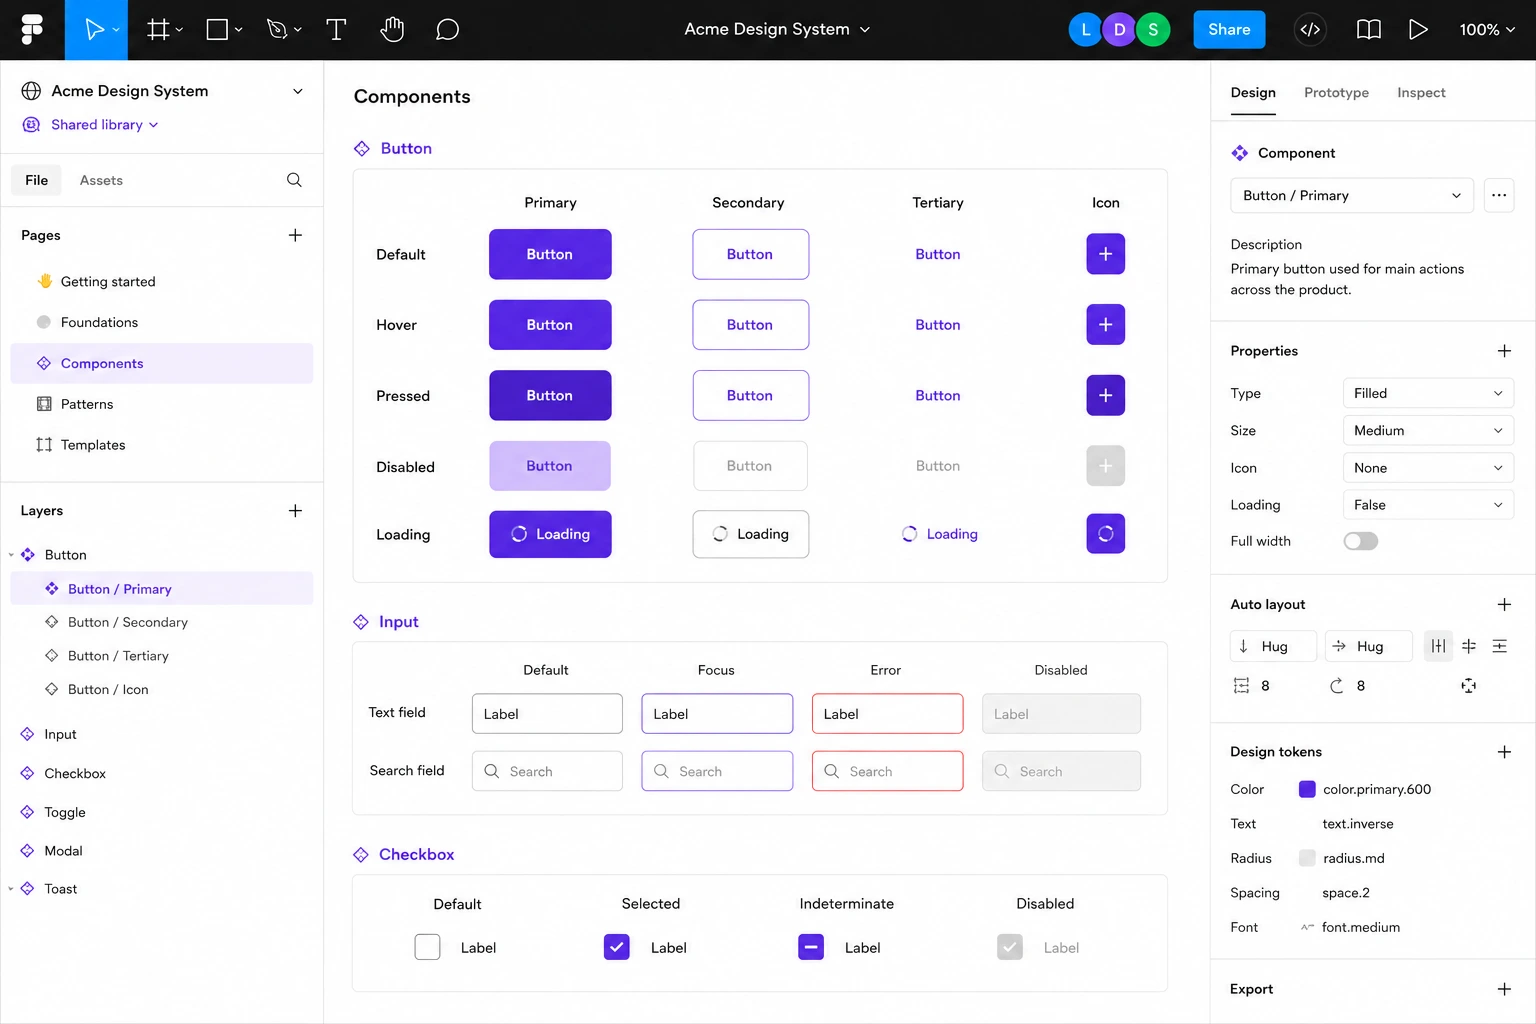Add a property with Properties plus
The width and height of the screenshot is (1536, 1024).
[1504, 351]
